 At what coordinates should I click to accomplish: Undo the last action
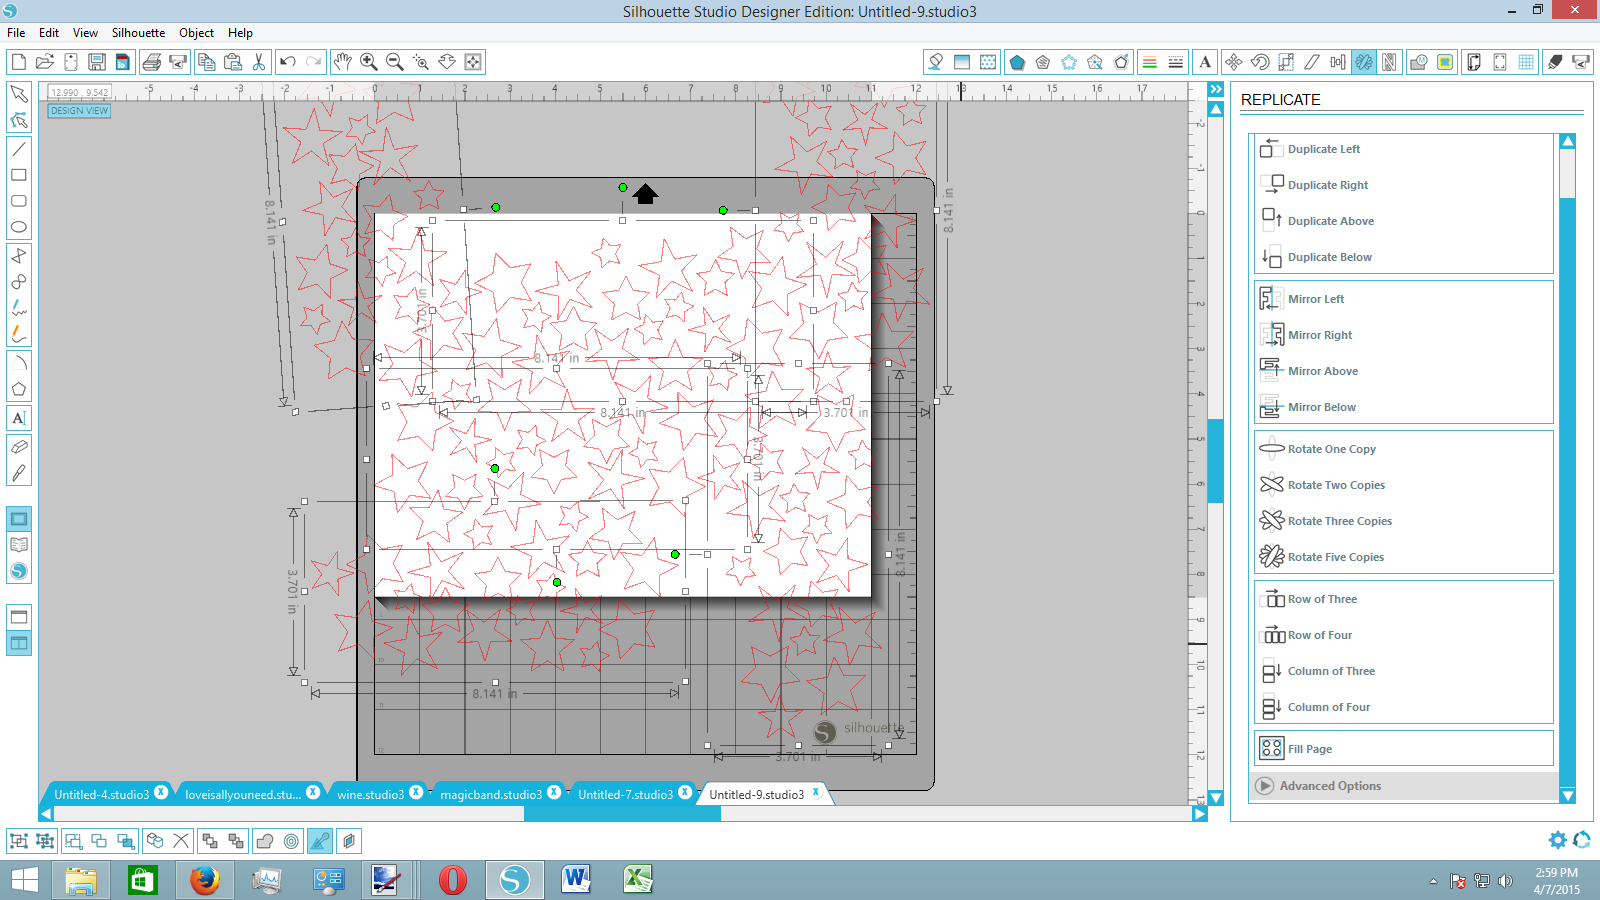(287, 62)
